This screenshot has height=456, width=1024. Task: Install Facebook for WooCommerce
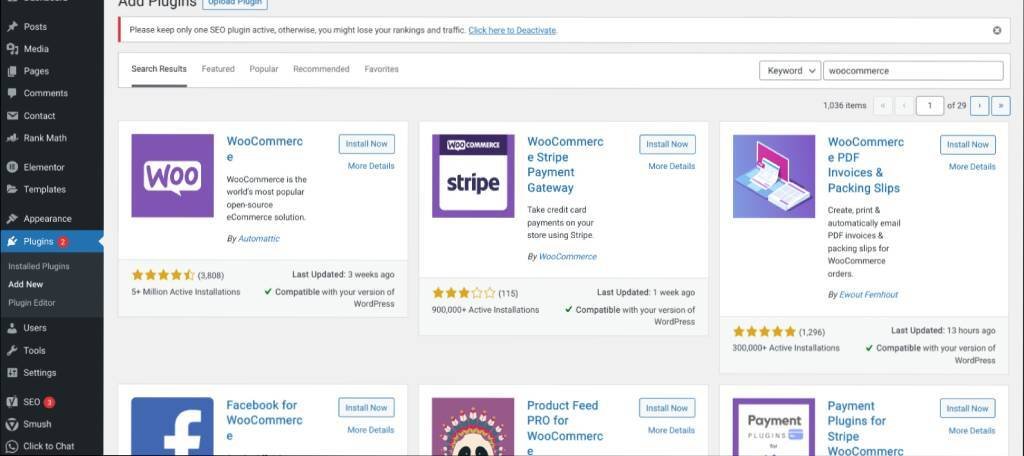366,408
